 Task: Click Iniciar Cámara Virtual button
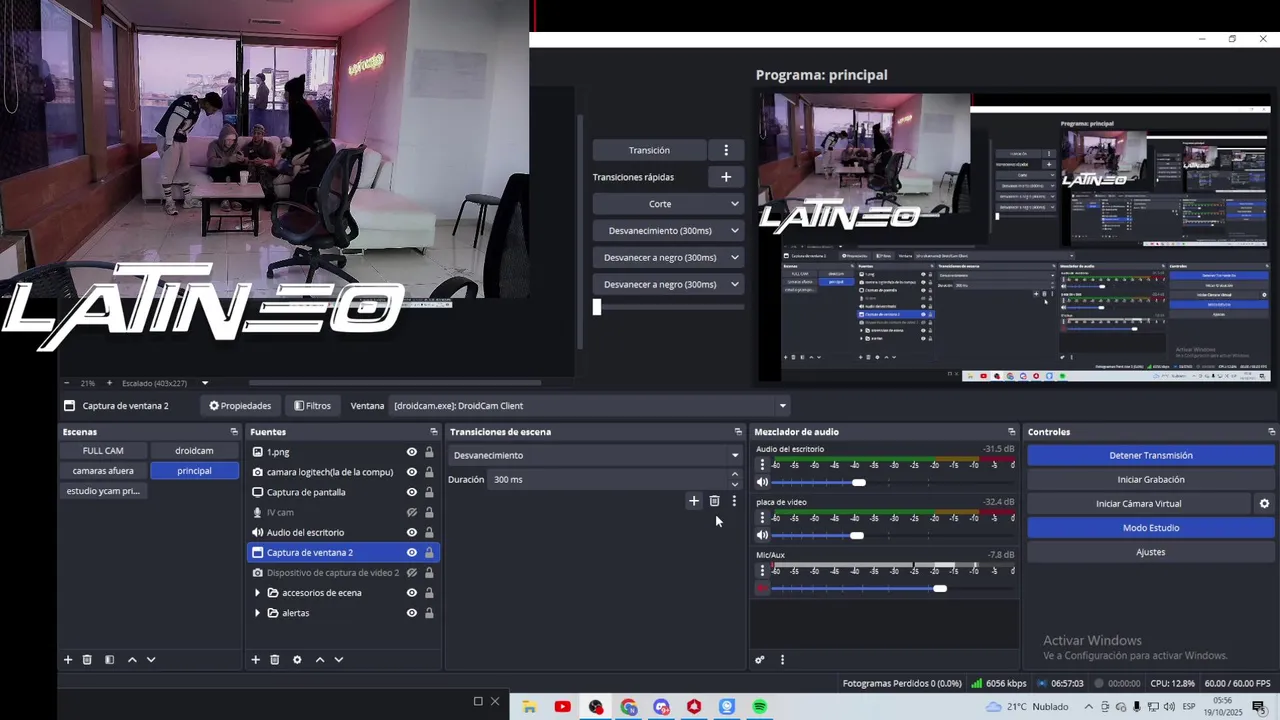click(x=1139, y=504)
